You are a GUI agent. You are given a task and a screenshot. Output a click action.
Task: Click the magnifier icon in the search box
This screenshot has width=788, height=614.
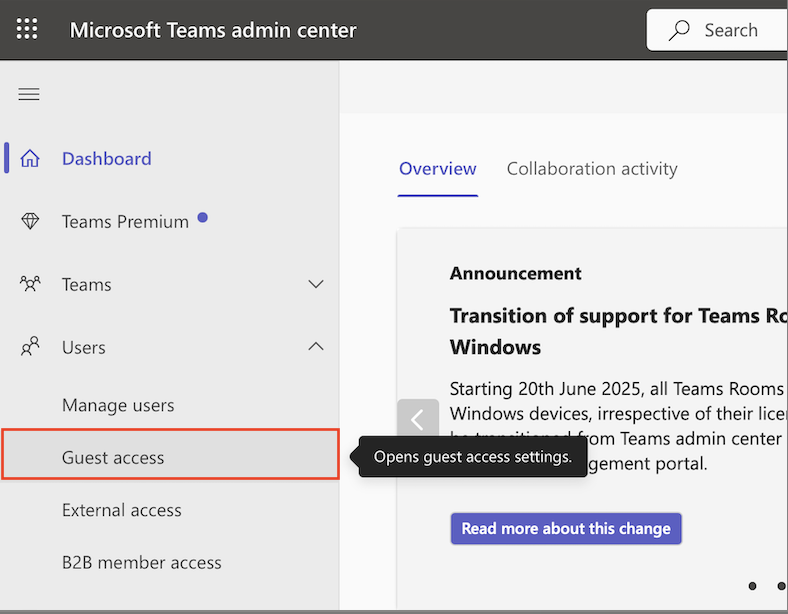(x=680, y=30)
